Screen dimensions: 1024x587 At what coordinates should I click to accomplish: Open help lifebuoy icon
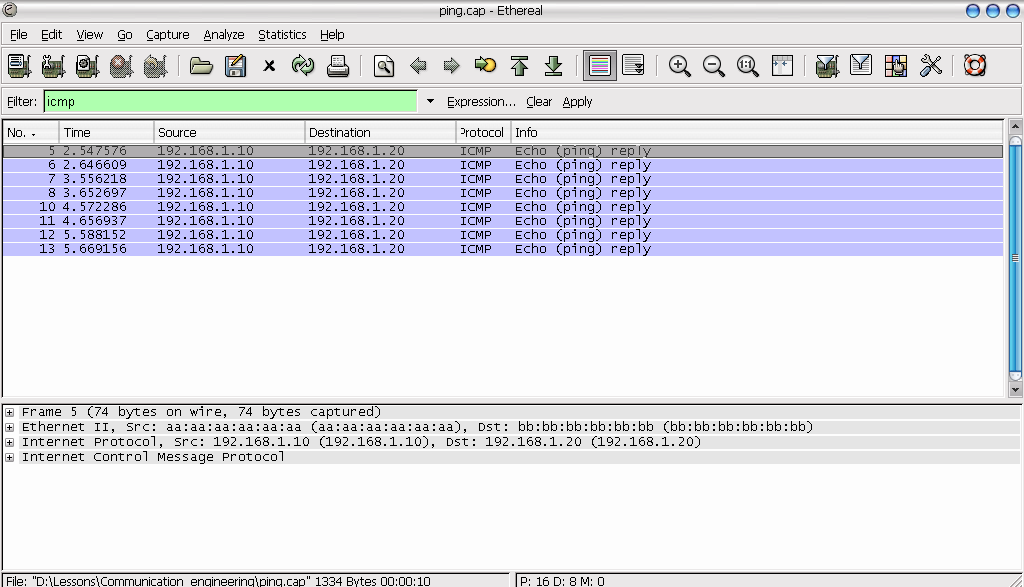(975, 65)
